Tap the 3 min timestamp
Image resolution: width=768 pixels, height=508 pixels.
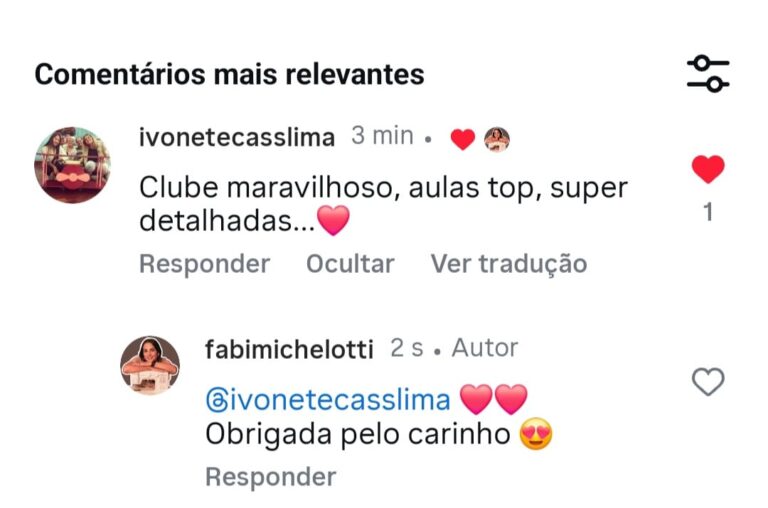pyautogui.click(x=383, y=136)
